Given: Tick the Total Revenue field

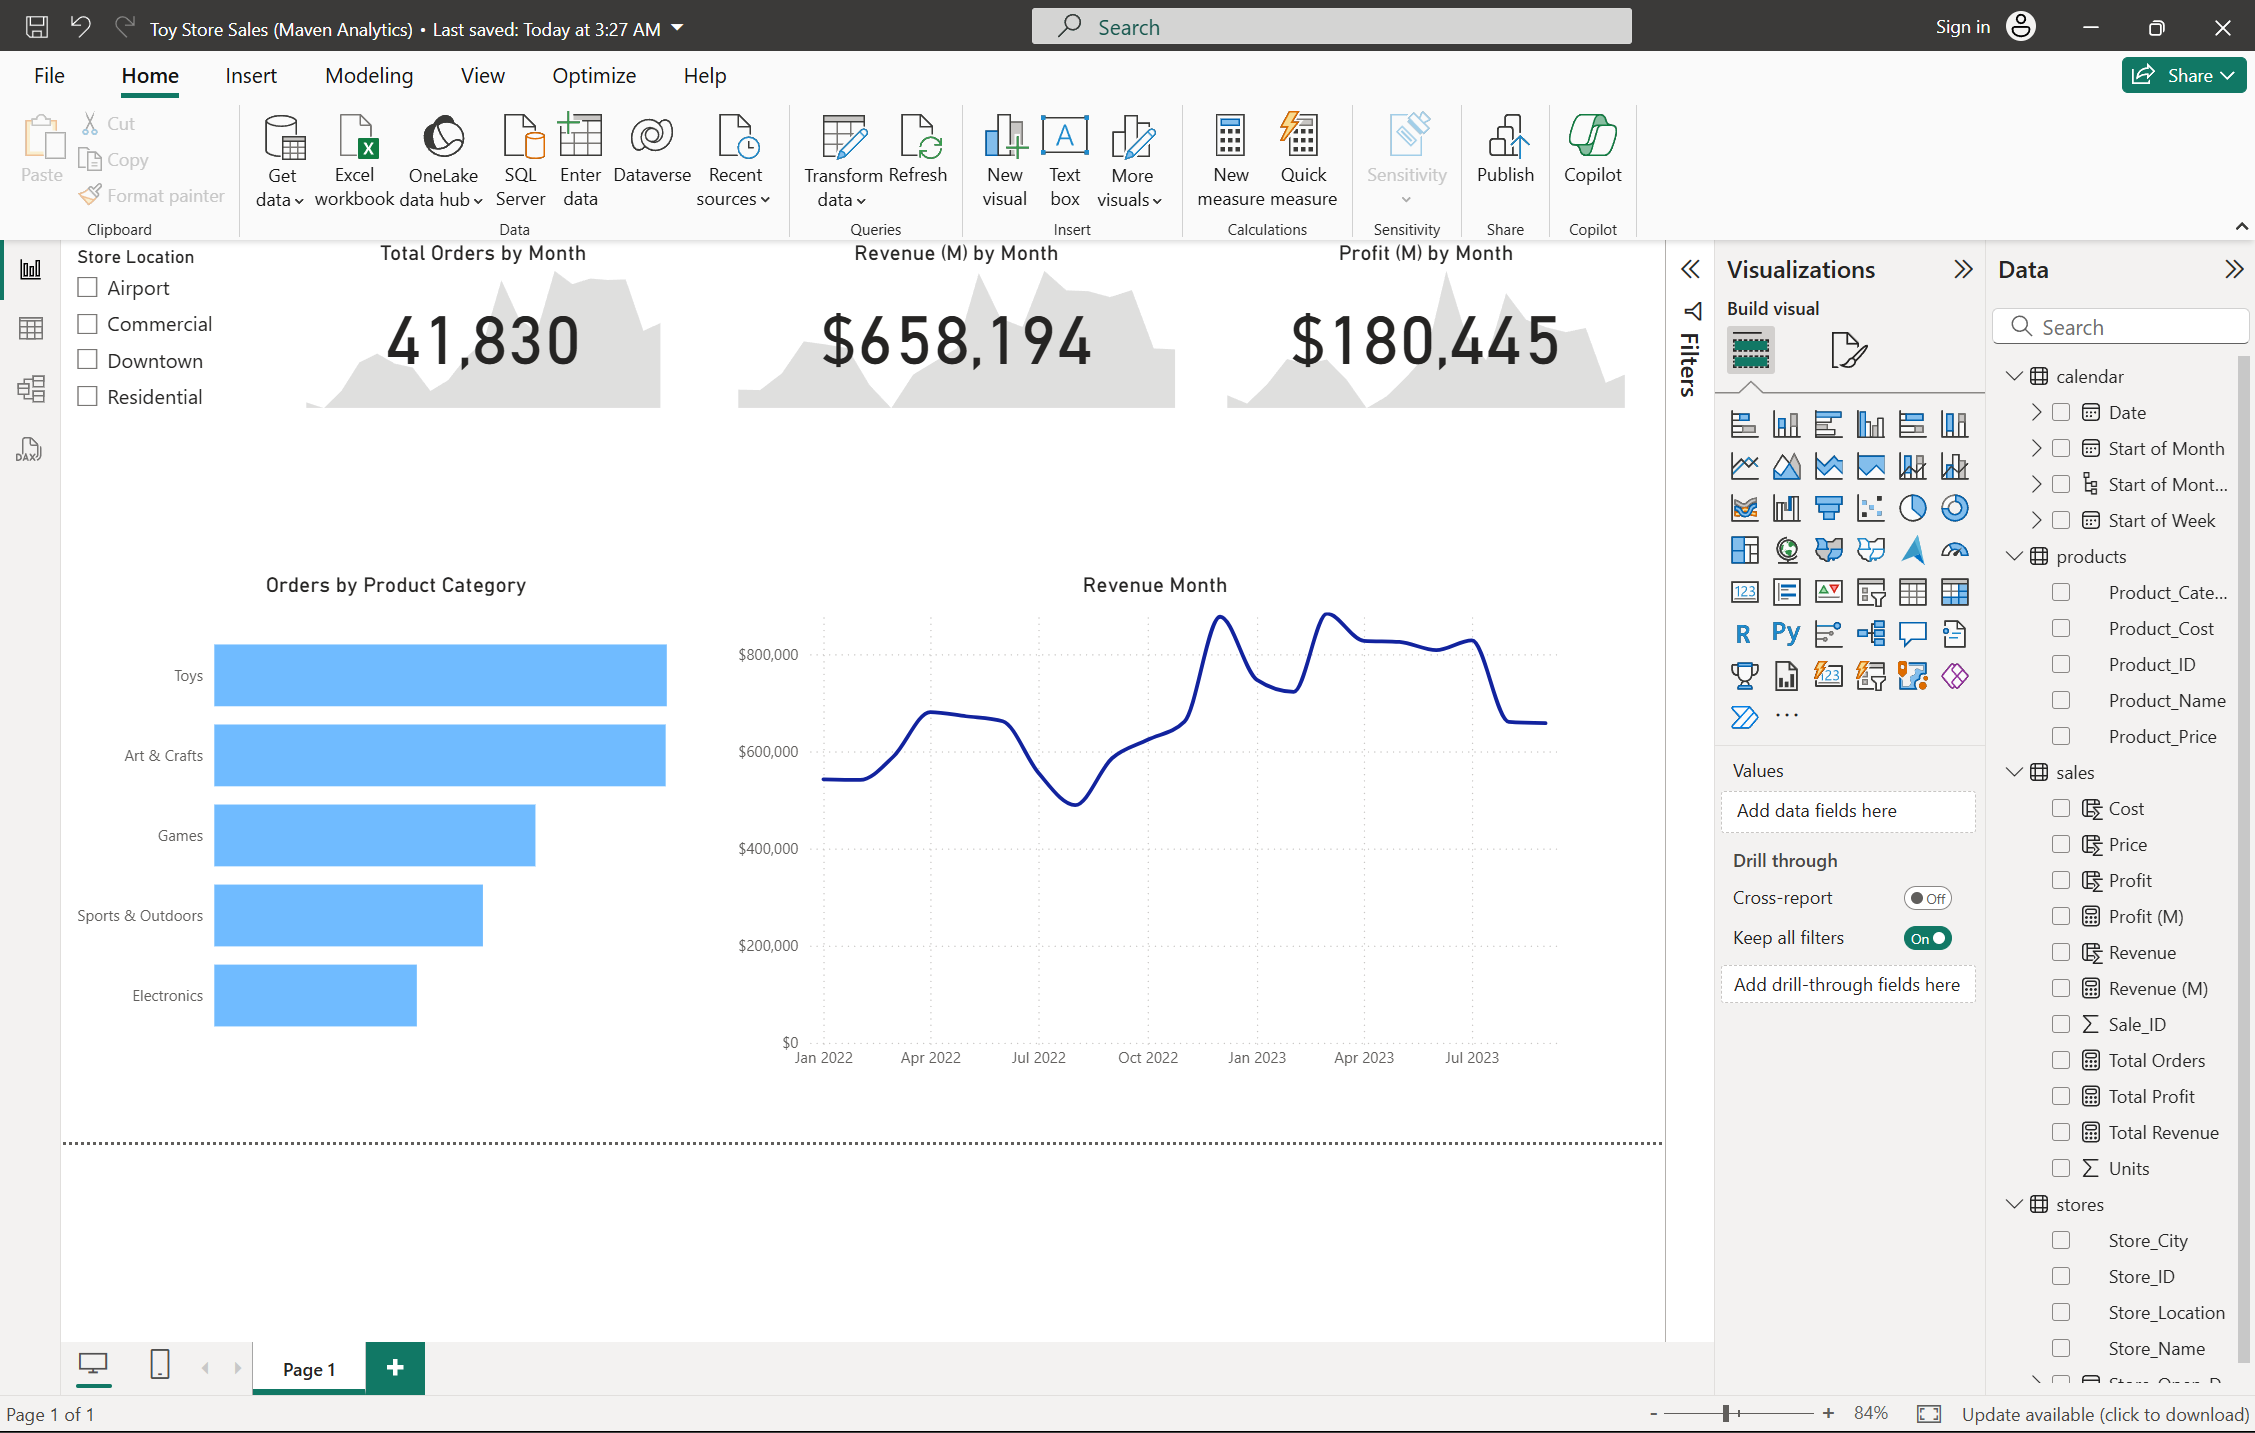Looking at the screenshot, I should click(2061, 1132).
